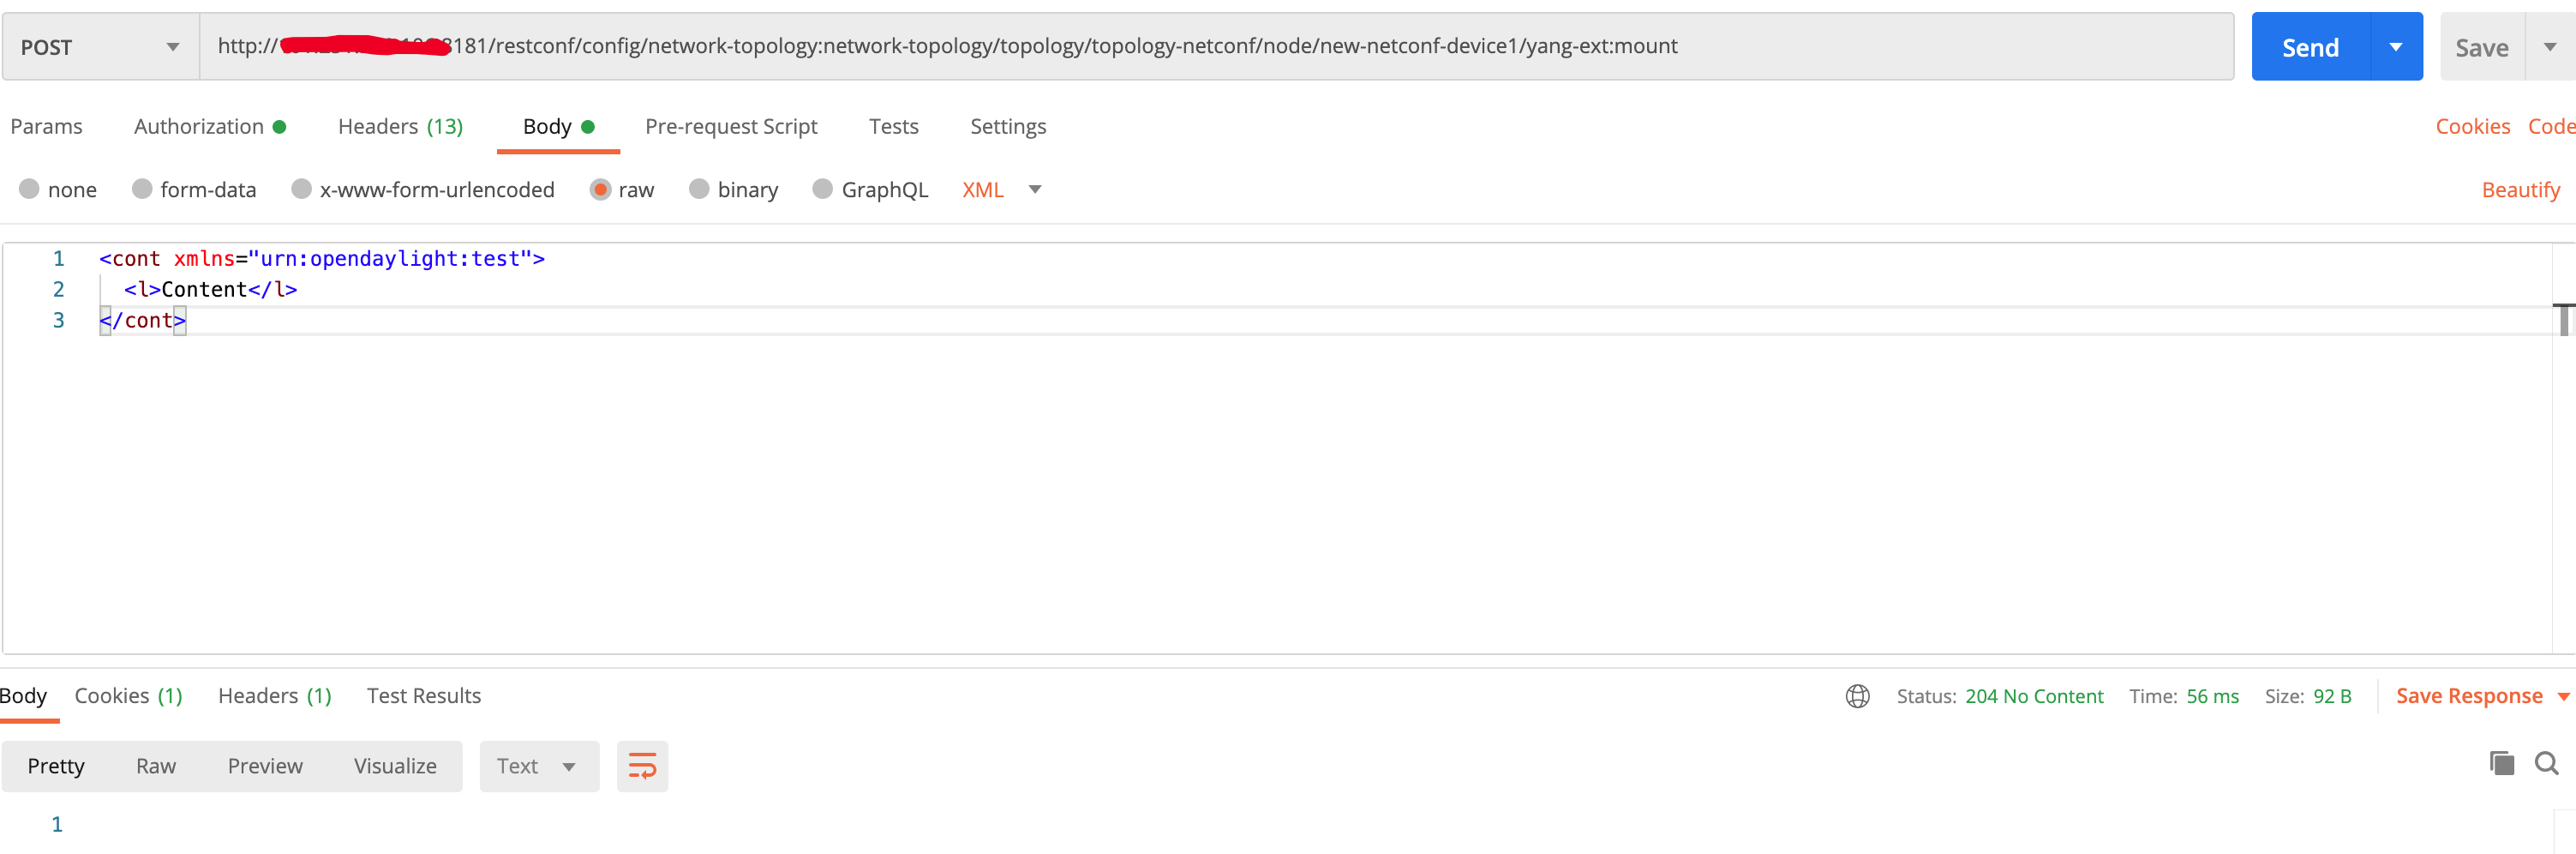Open the Cookies link

click(x=2472, y=126)
